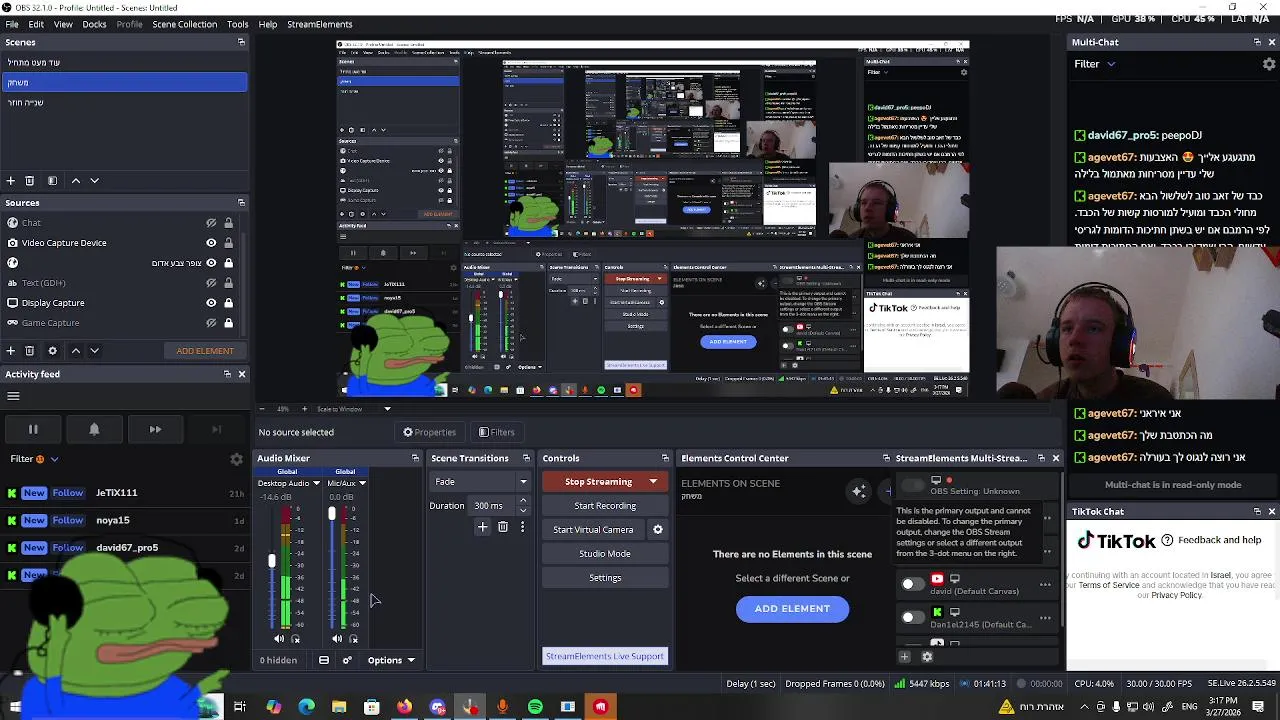
Task: Open the View menu
Action: [63, 24]
